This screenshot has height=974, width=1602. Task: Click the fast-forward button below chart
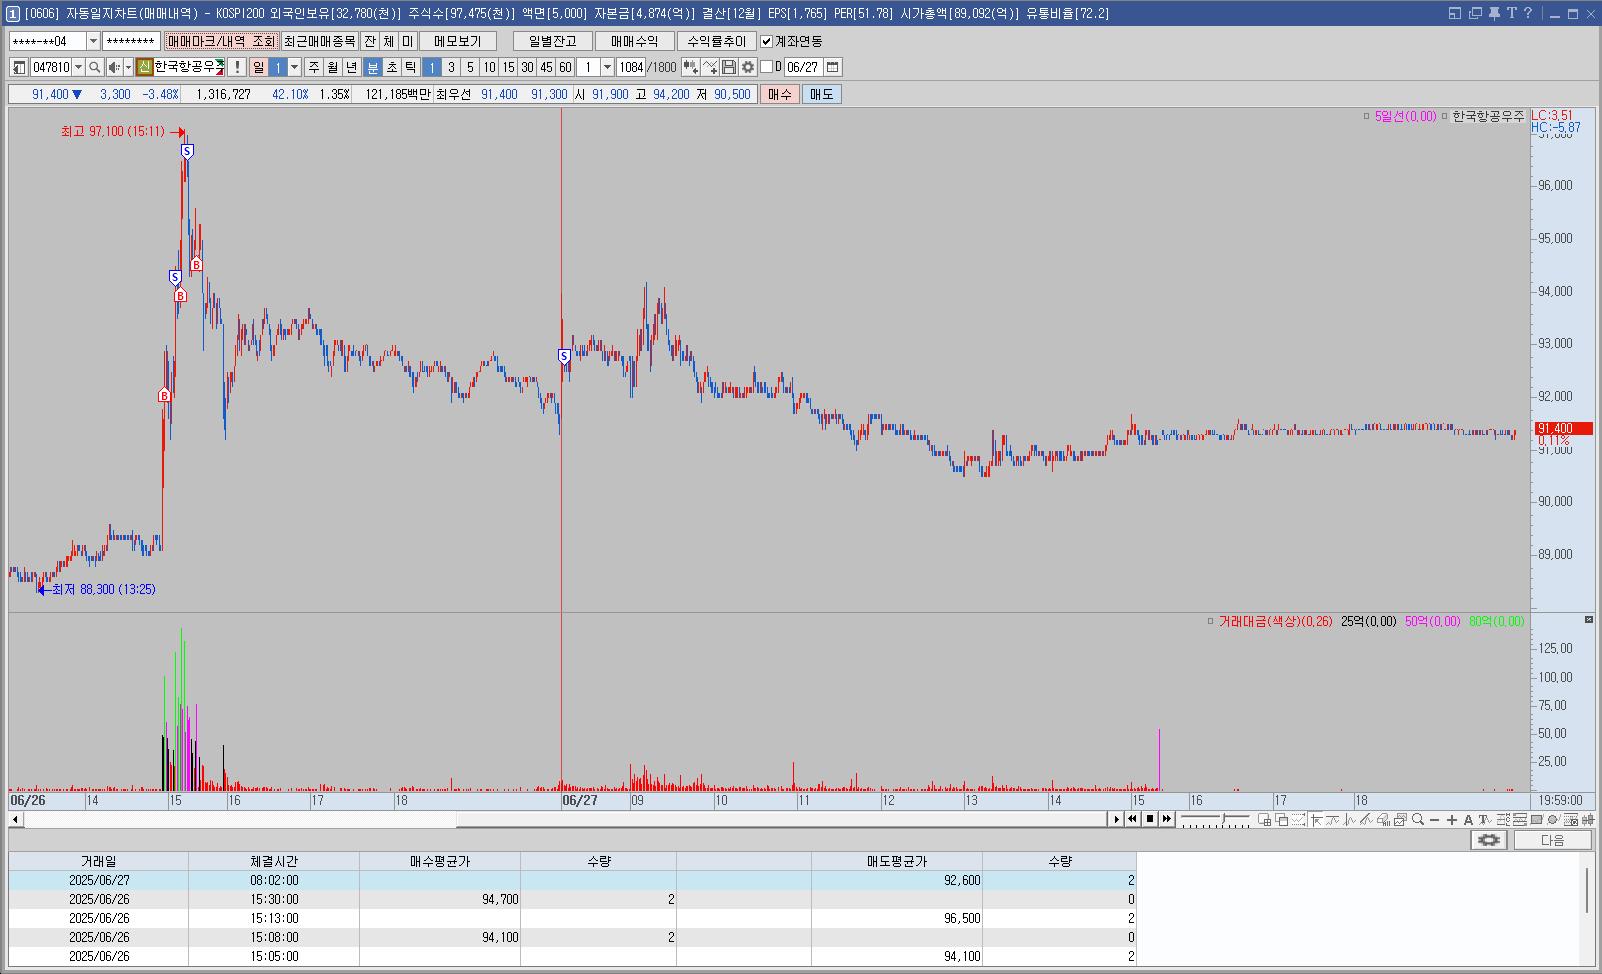[1166, 819]
